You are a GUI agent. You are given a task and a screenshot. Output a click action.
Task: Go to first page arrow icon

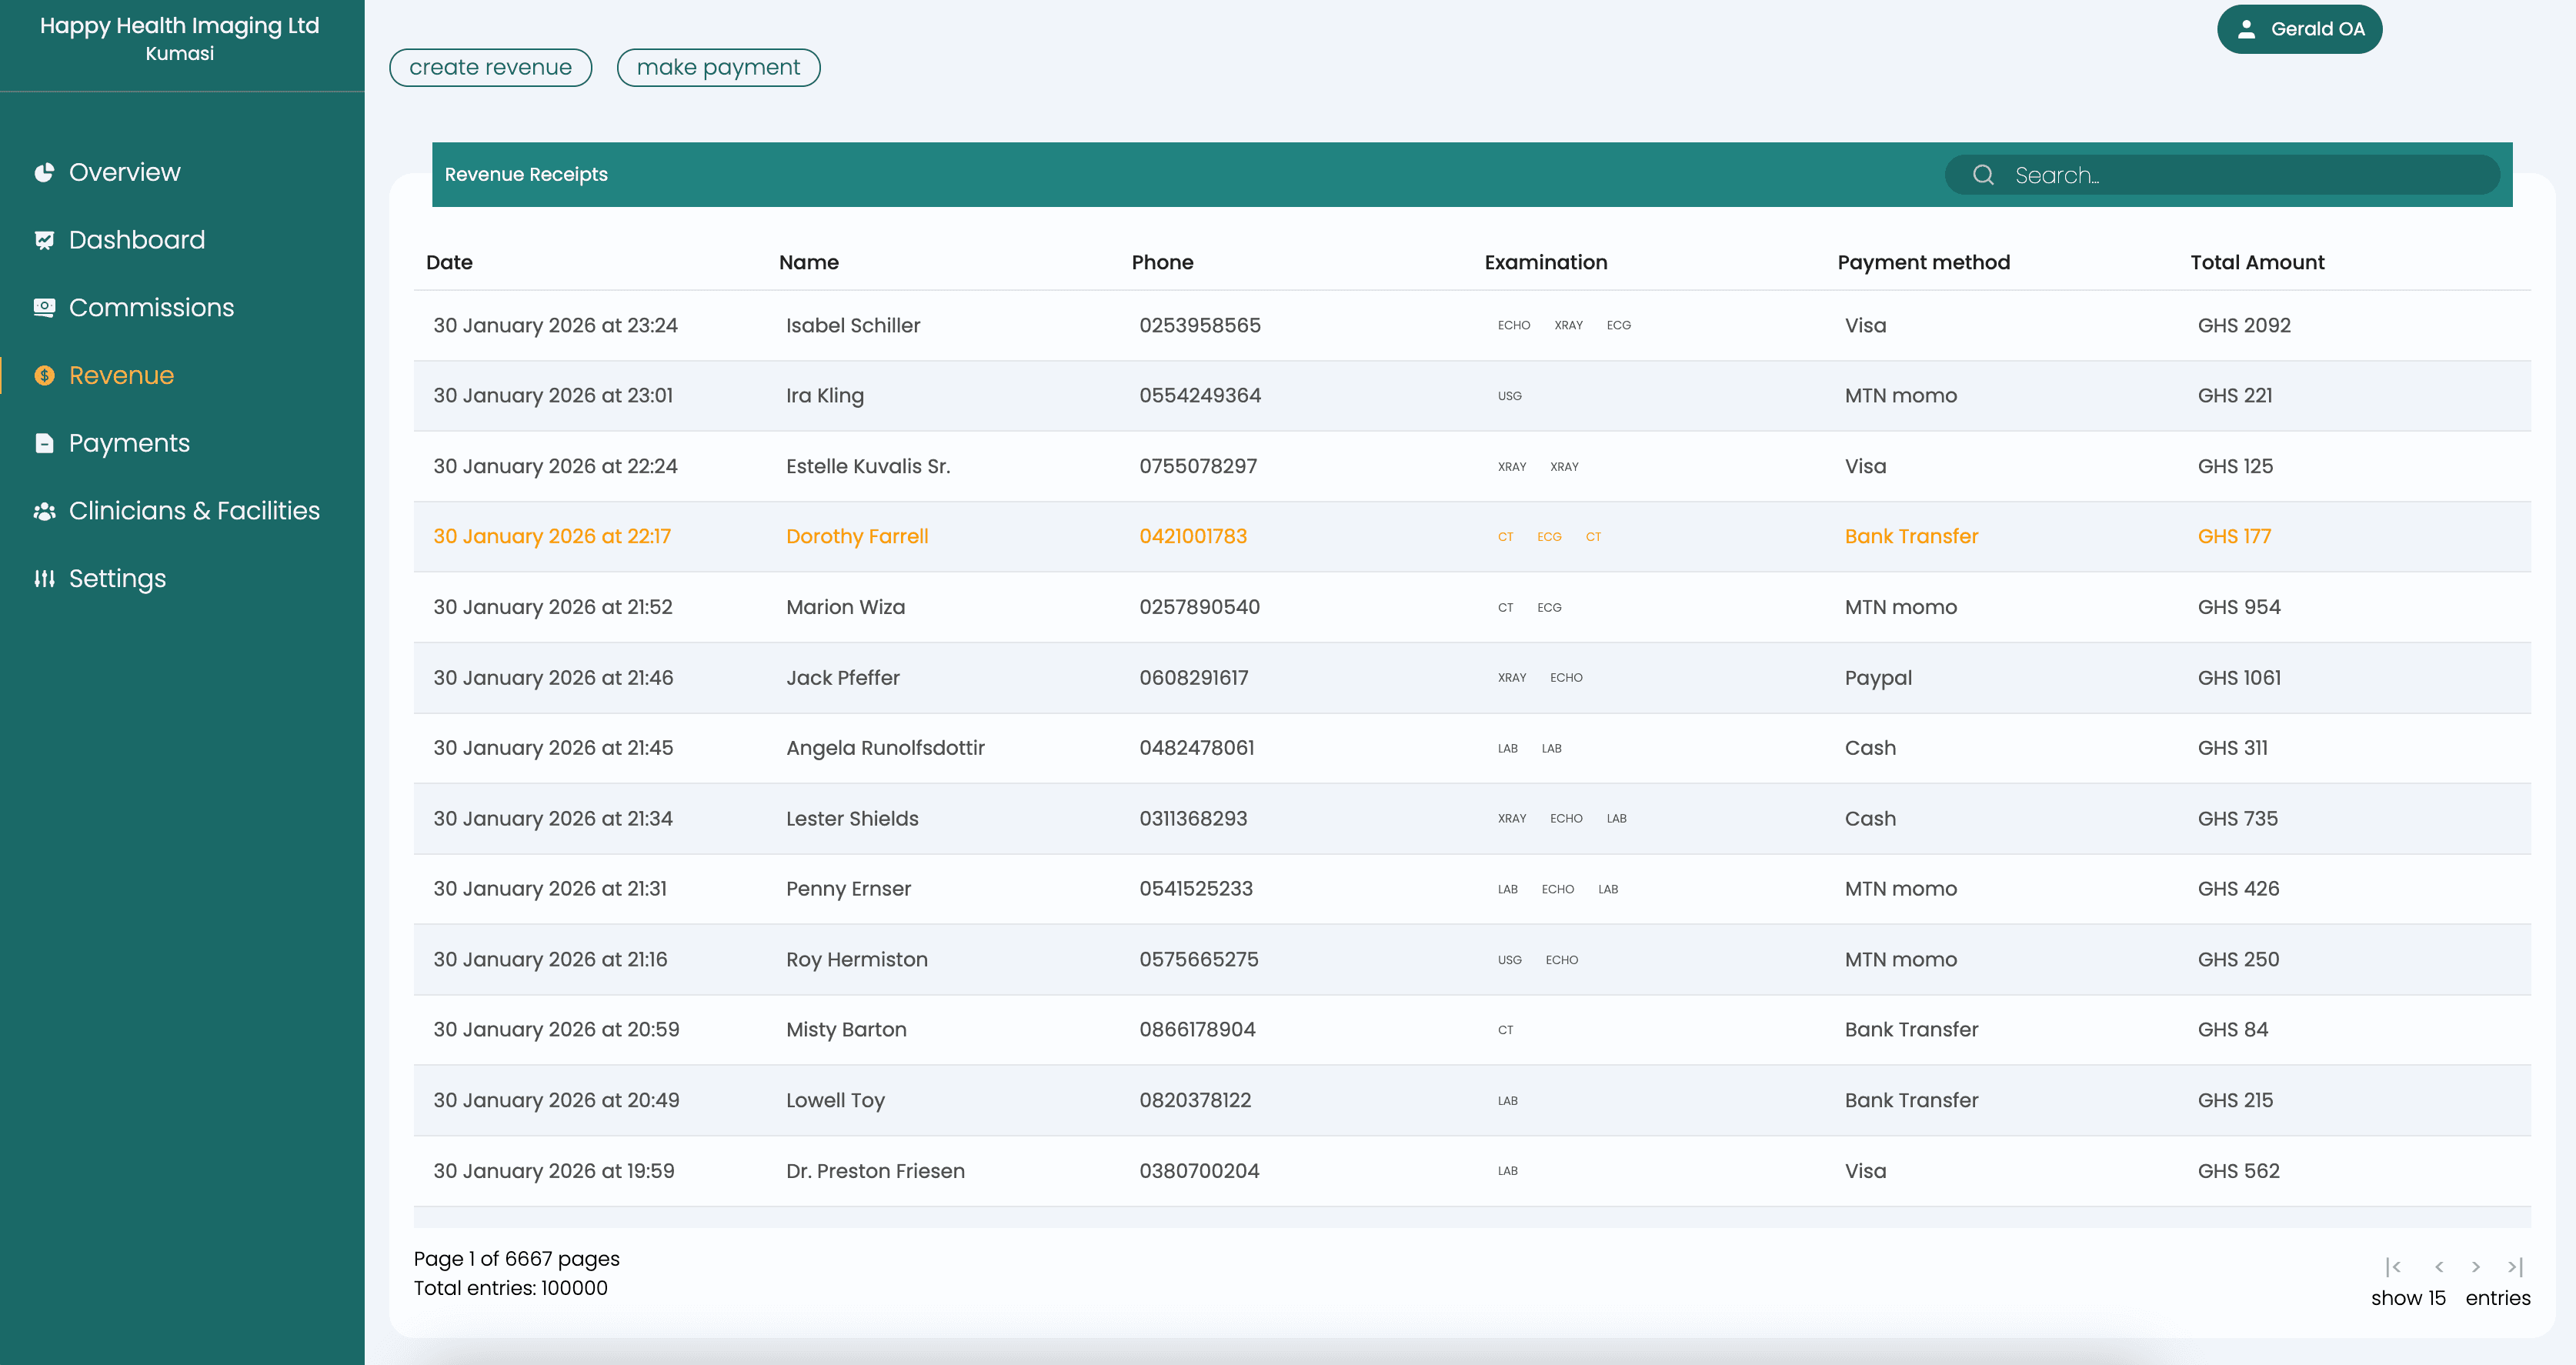click(2393, 1267)
